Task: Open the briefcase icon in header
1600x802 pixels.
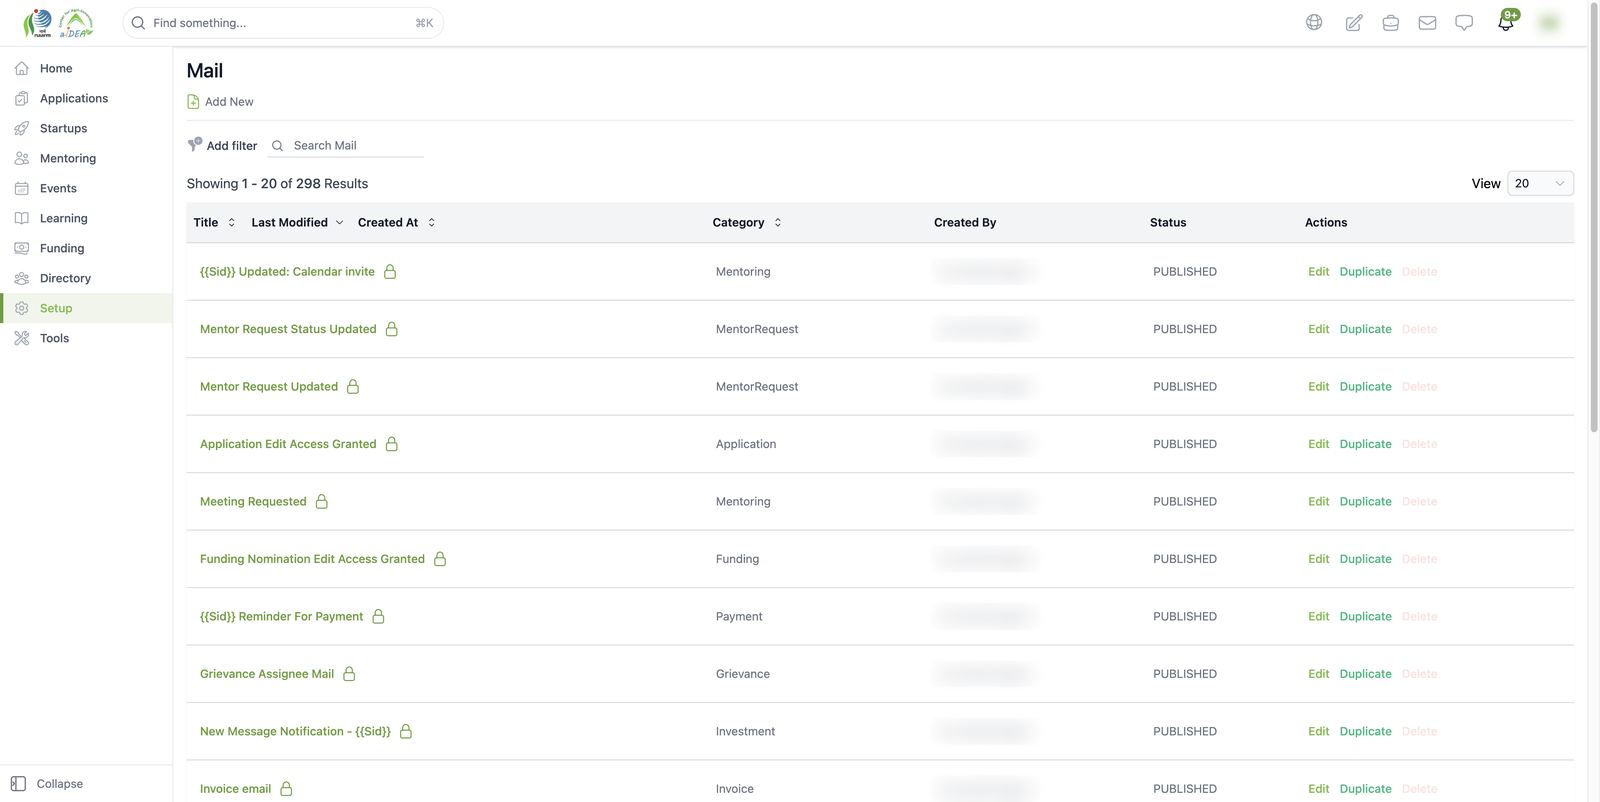Action: click(1390, 22)
